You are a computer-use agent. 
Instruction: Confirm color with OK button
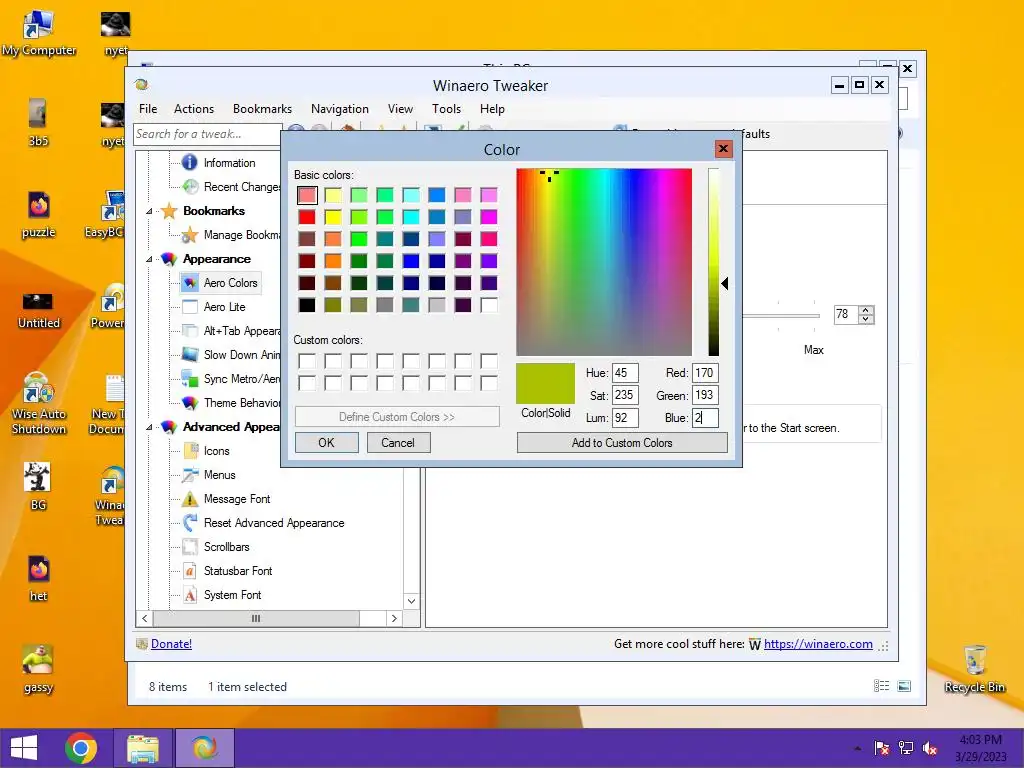coord(327,443)
